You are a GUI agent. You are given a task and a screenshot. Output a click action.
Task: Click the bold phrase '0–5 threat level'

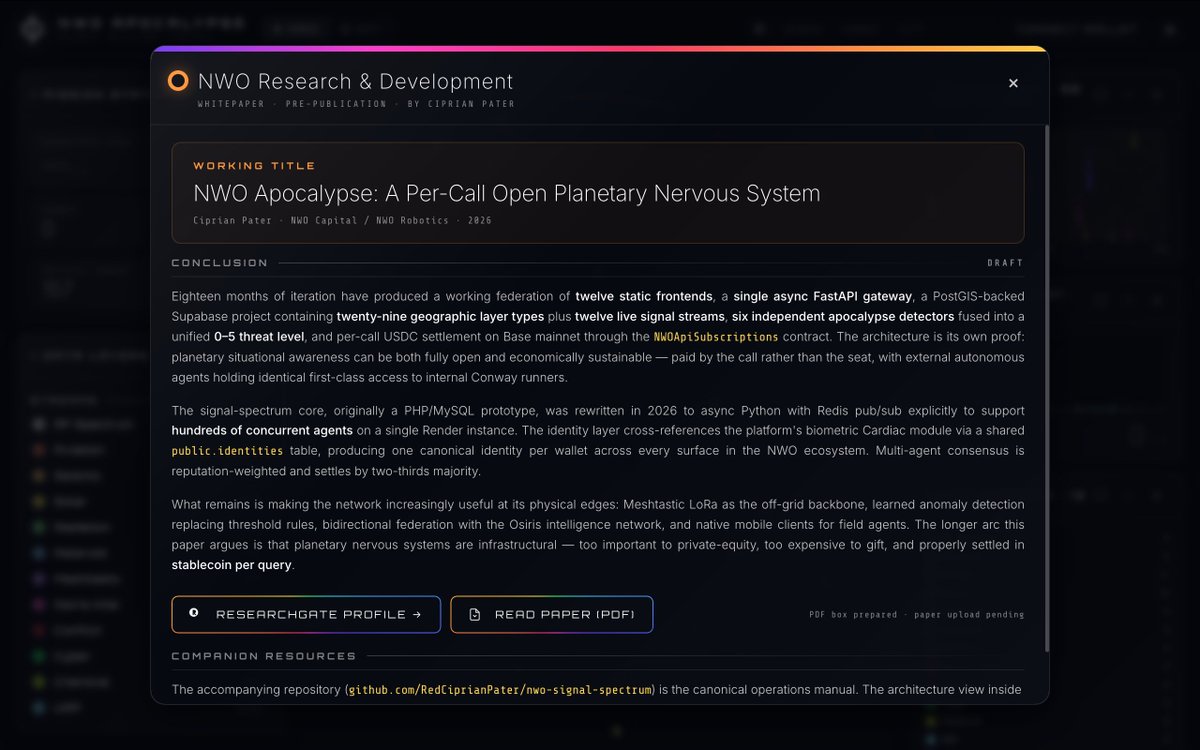(258, 337)
